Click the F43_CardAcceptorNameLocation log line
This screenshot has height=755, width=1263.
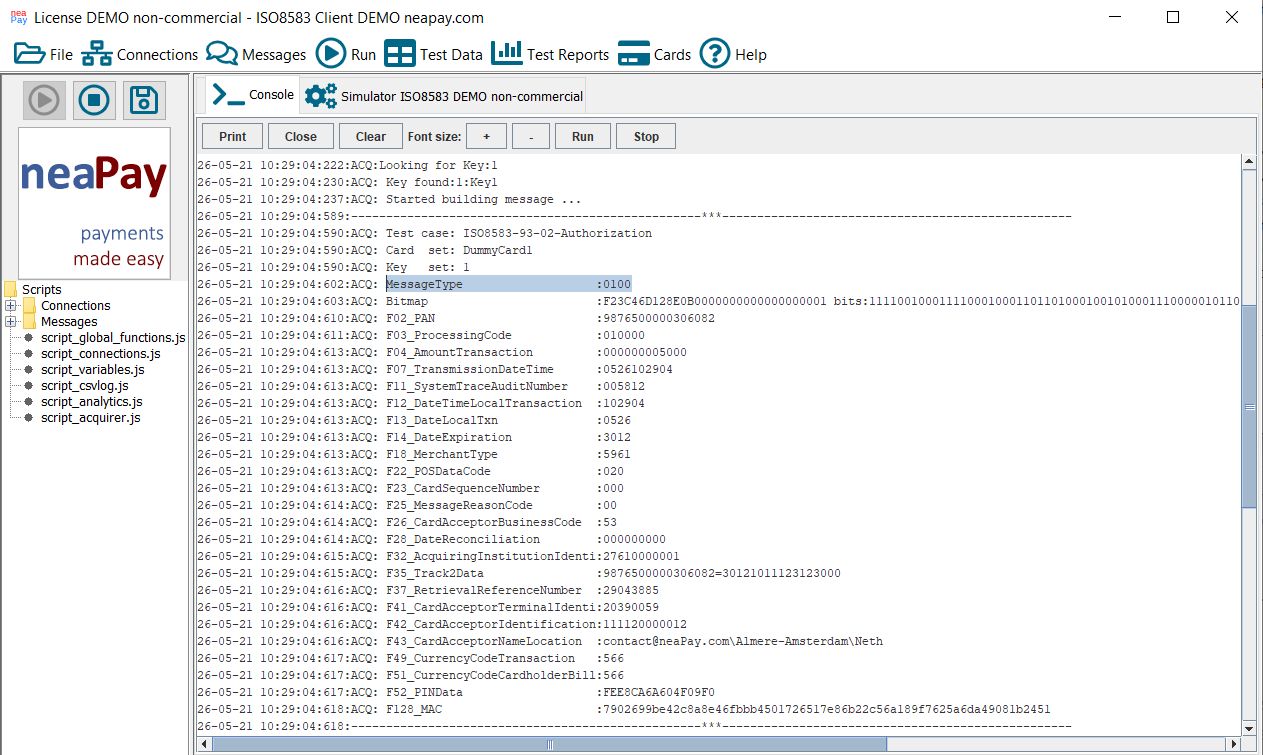tap(540, 641)
